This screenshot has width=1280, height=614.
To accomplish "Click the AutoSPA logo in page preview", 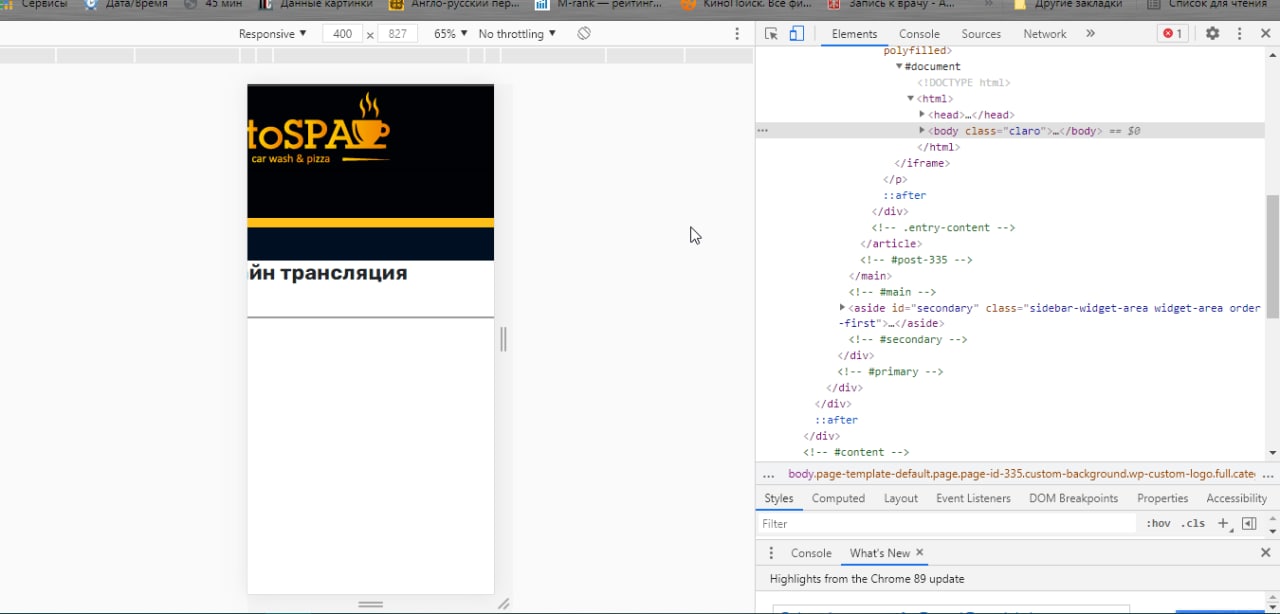I will point(320,130).
